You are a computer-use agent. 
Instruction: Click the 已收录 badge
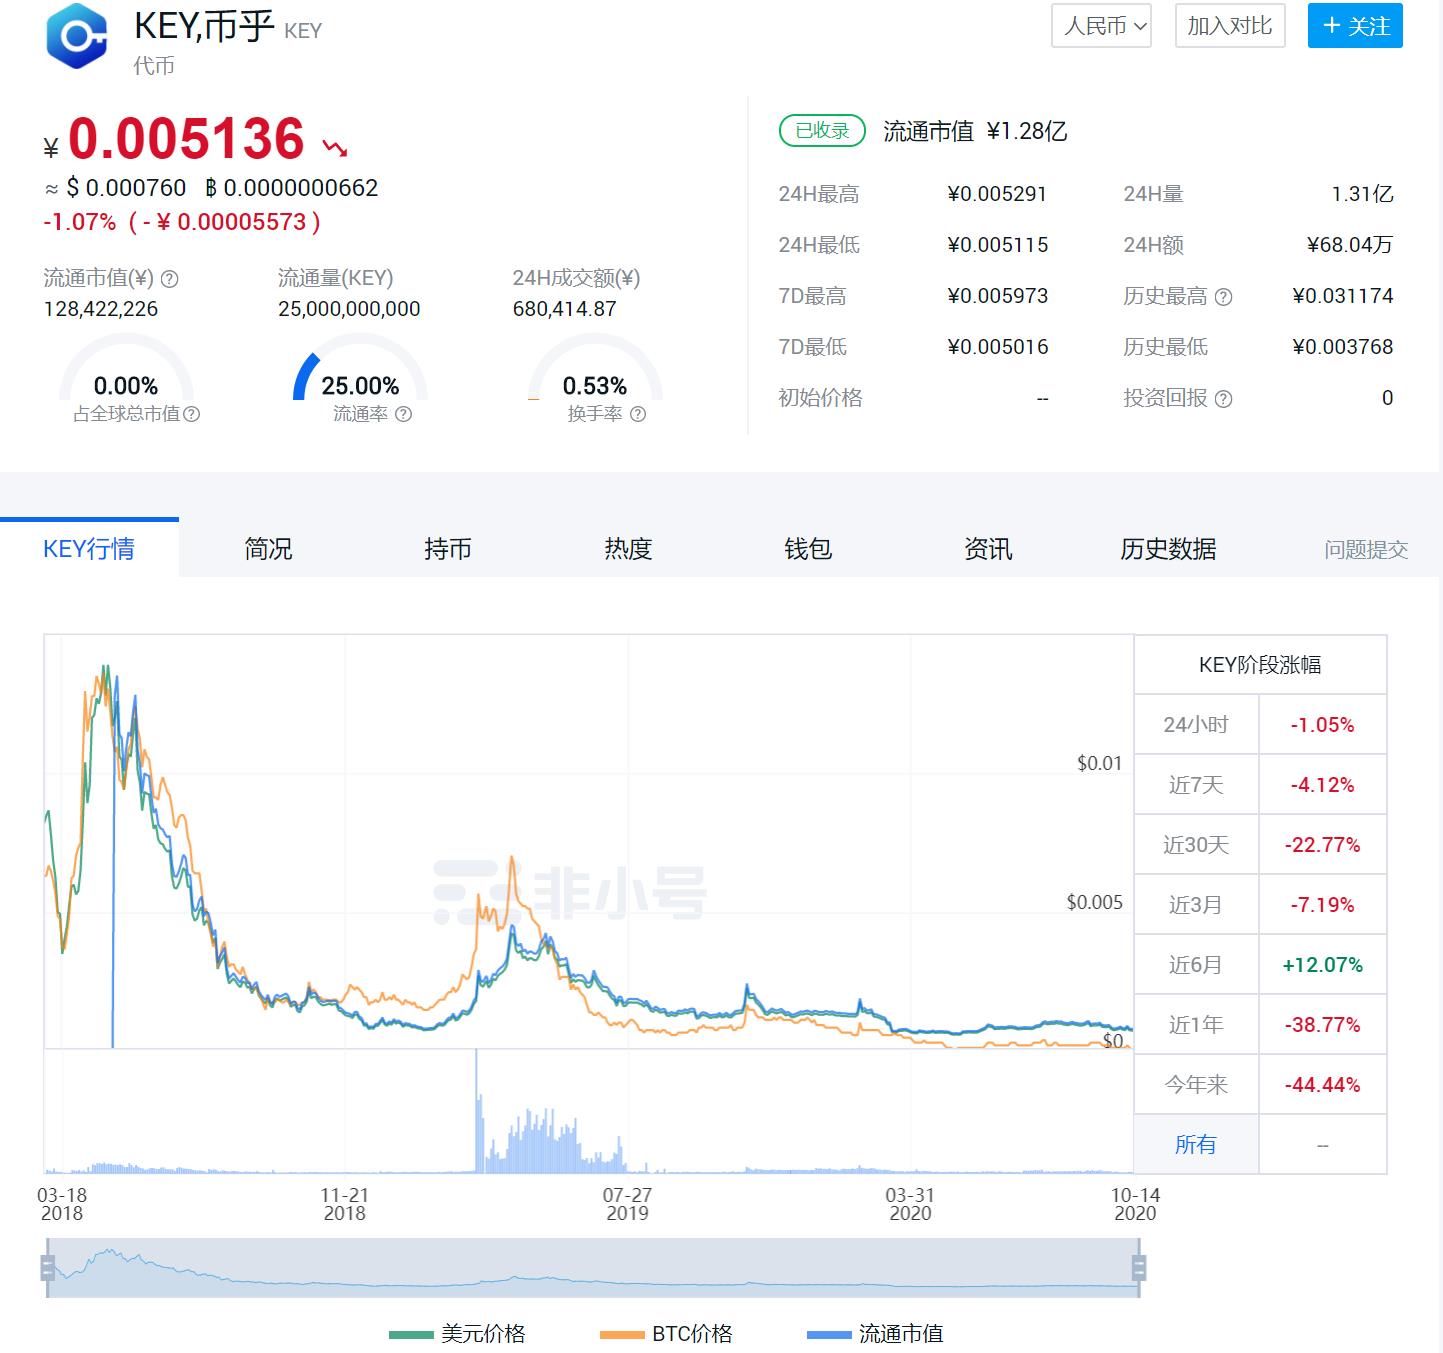coord(822,131)
